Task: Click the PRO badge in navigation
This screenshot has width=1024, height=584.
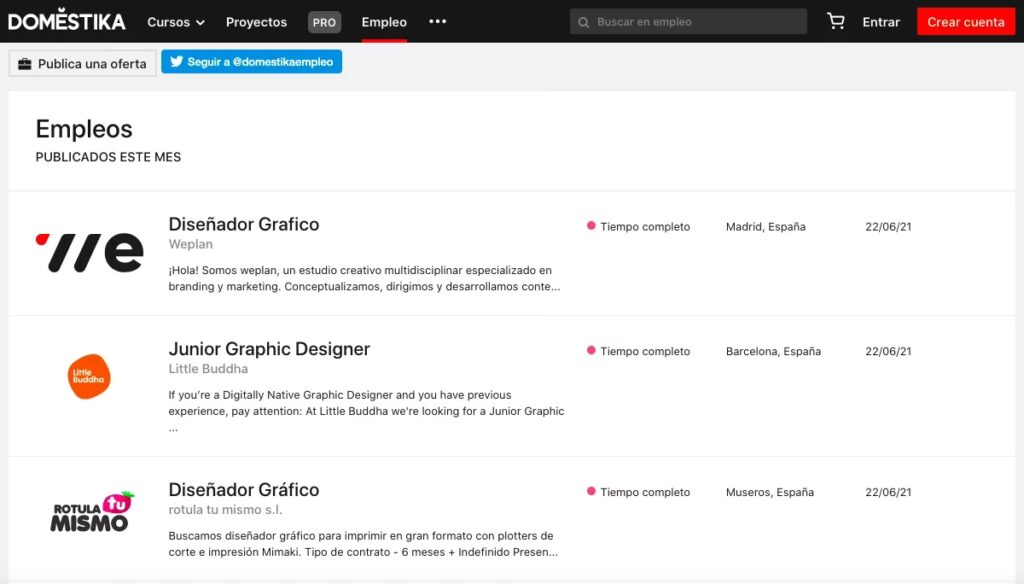Action: click(x=324, y=22)
